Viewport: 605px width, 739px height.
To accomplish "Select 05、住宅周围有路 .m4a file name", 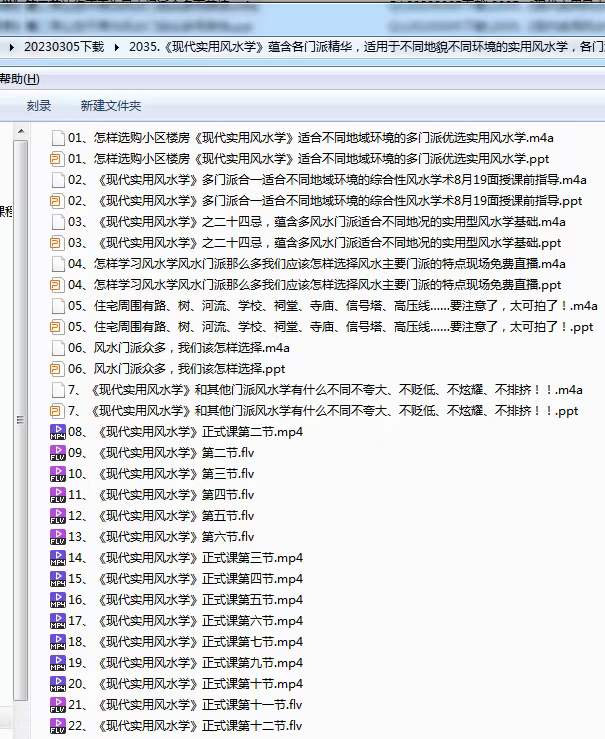I will [x=333, y=306].
